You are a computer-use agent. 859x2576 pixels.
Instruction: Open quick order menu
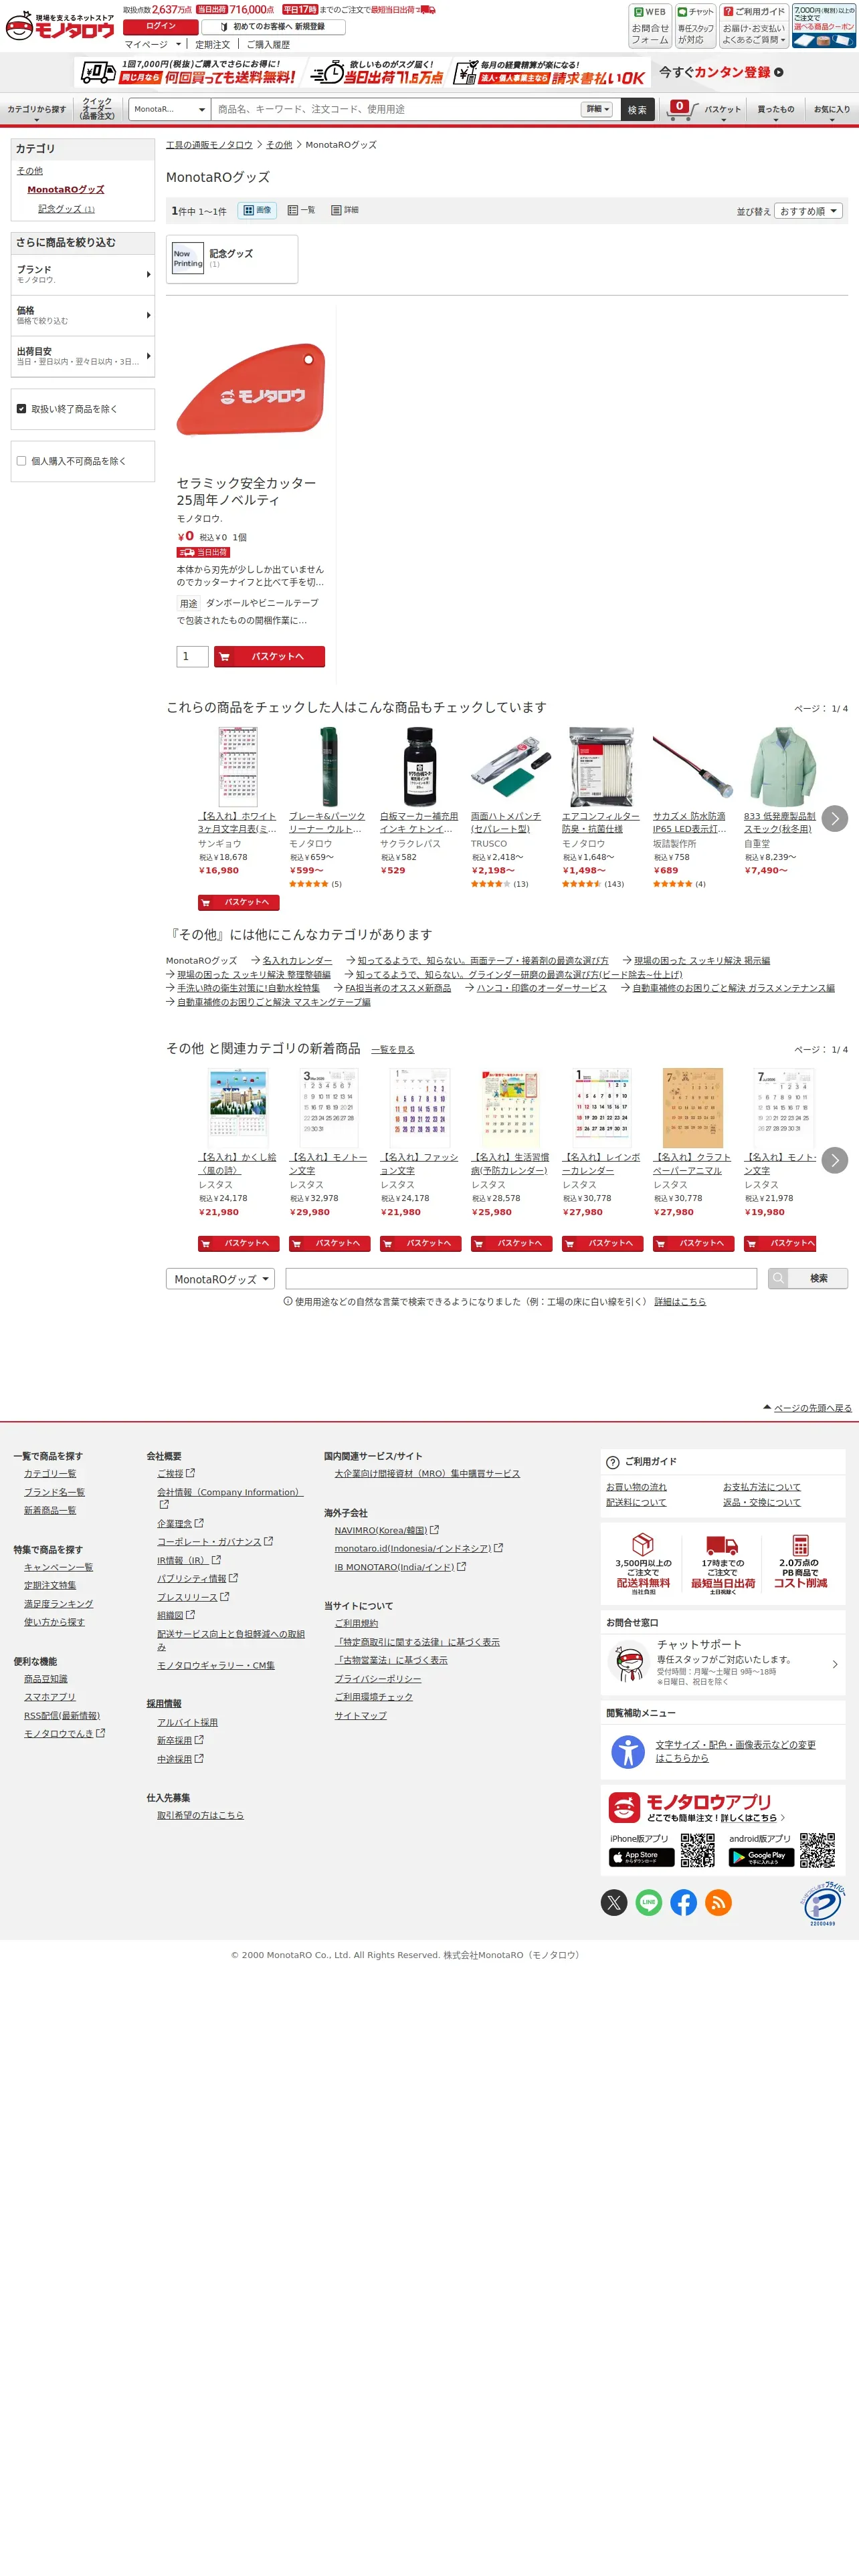click(97, 109)
